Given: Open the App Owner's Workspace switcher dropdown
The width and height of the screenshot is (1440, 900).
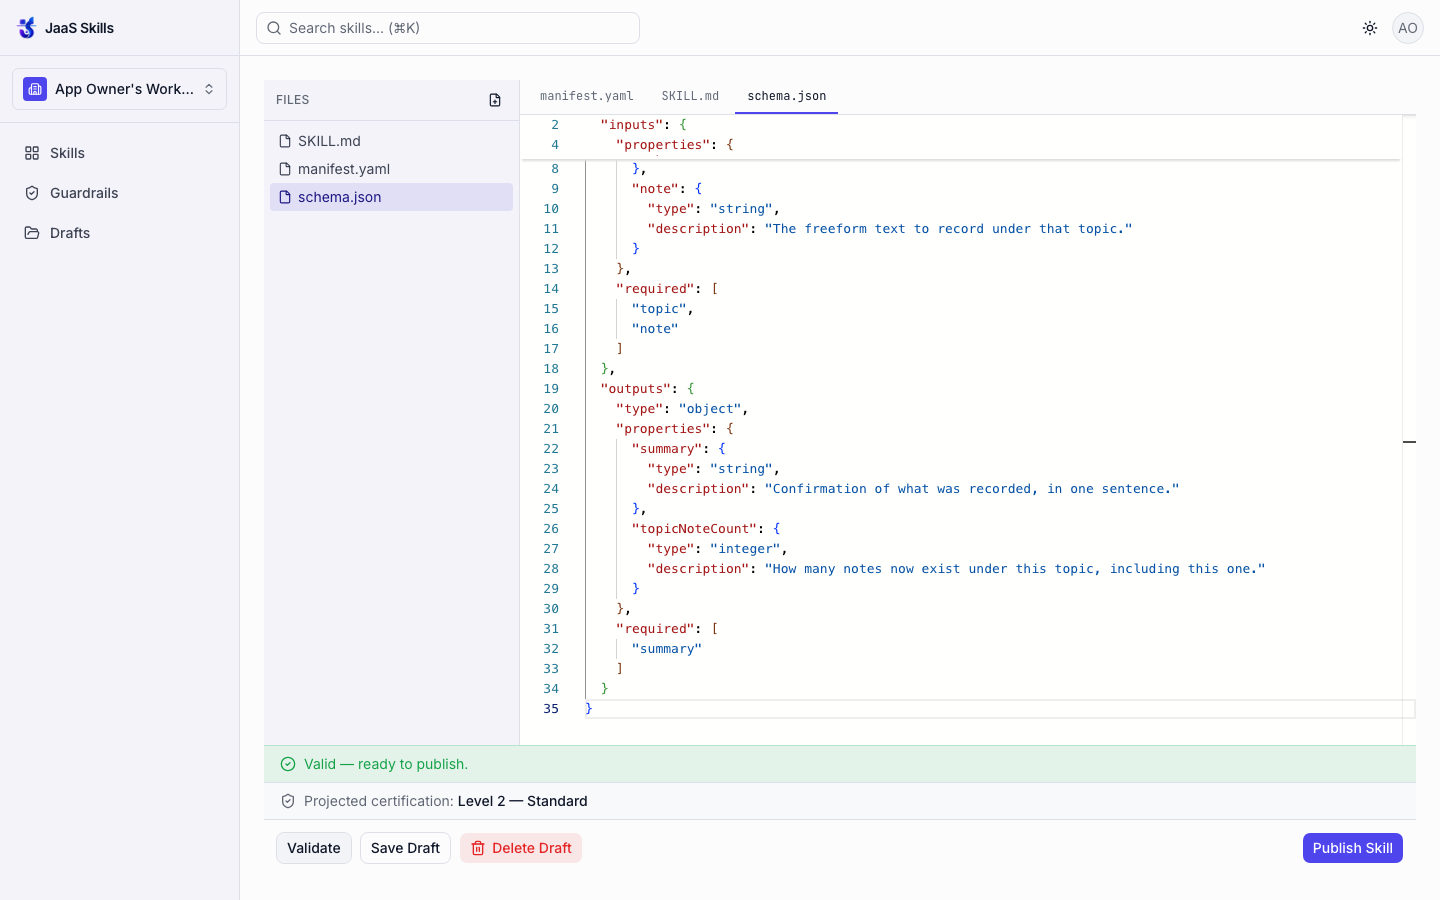Looking at the screenshot, I should (x=119, y=89).
